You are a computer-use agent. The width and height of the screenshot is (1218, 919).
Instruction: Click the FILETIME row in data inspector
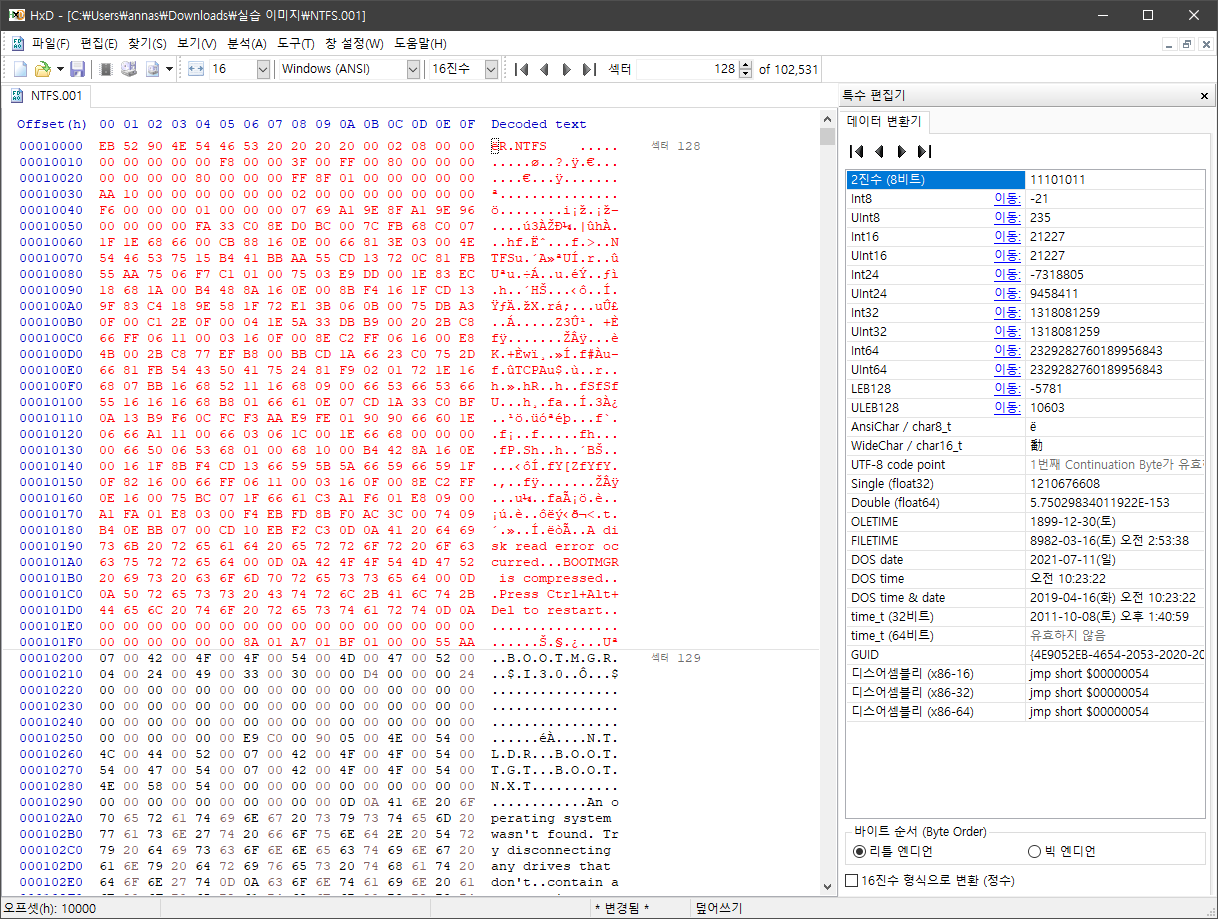[1025, 541]
